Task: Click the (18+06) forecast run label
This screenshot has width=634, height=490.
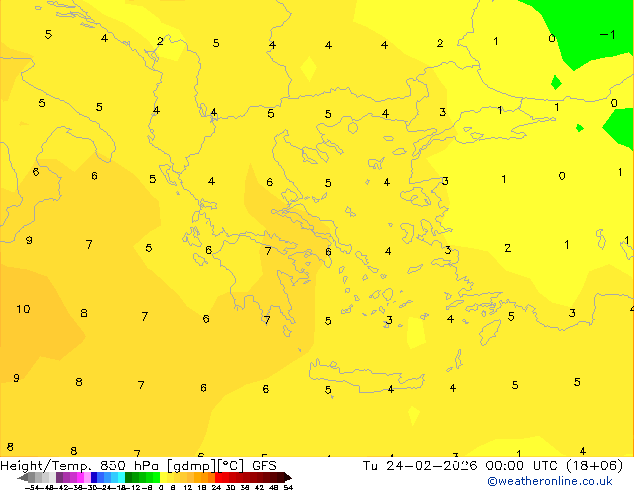Action: pyautogui.click(x=594, y=466)
